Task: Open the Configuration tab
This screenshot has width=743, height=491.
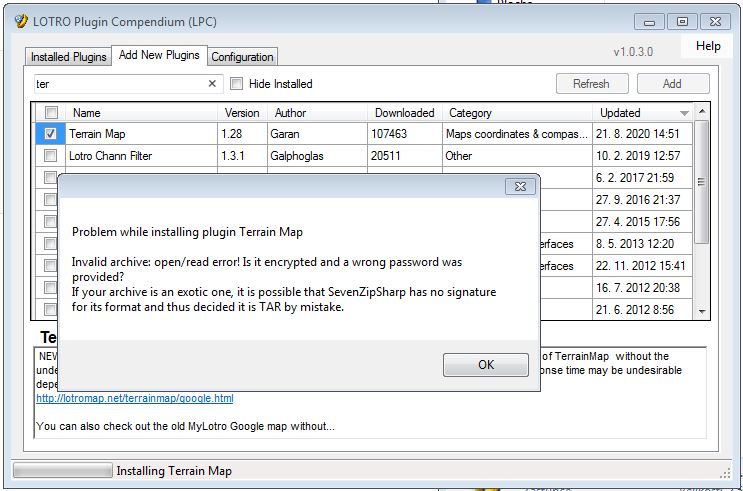Action: point(242,57)
